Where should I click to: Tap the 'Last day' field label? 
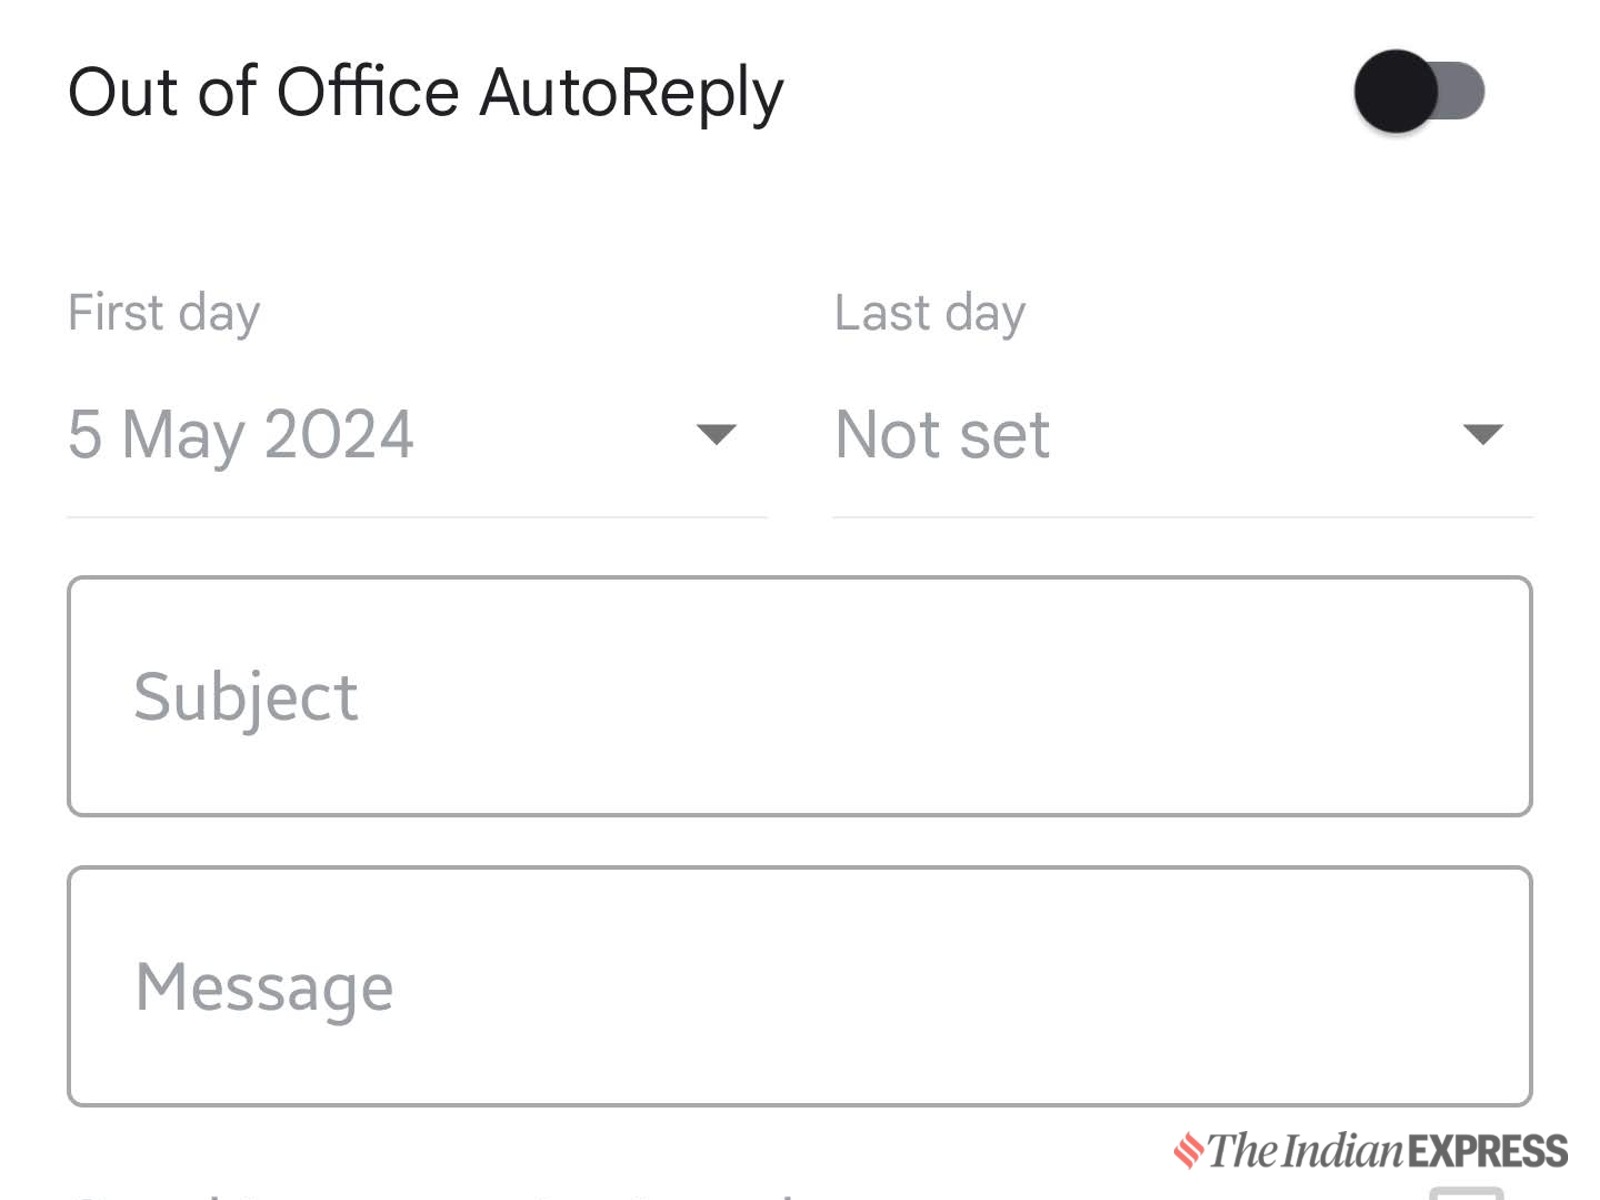(930, 312)
